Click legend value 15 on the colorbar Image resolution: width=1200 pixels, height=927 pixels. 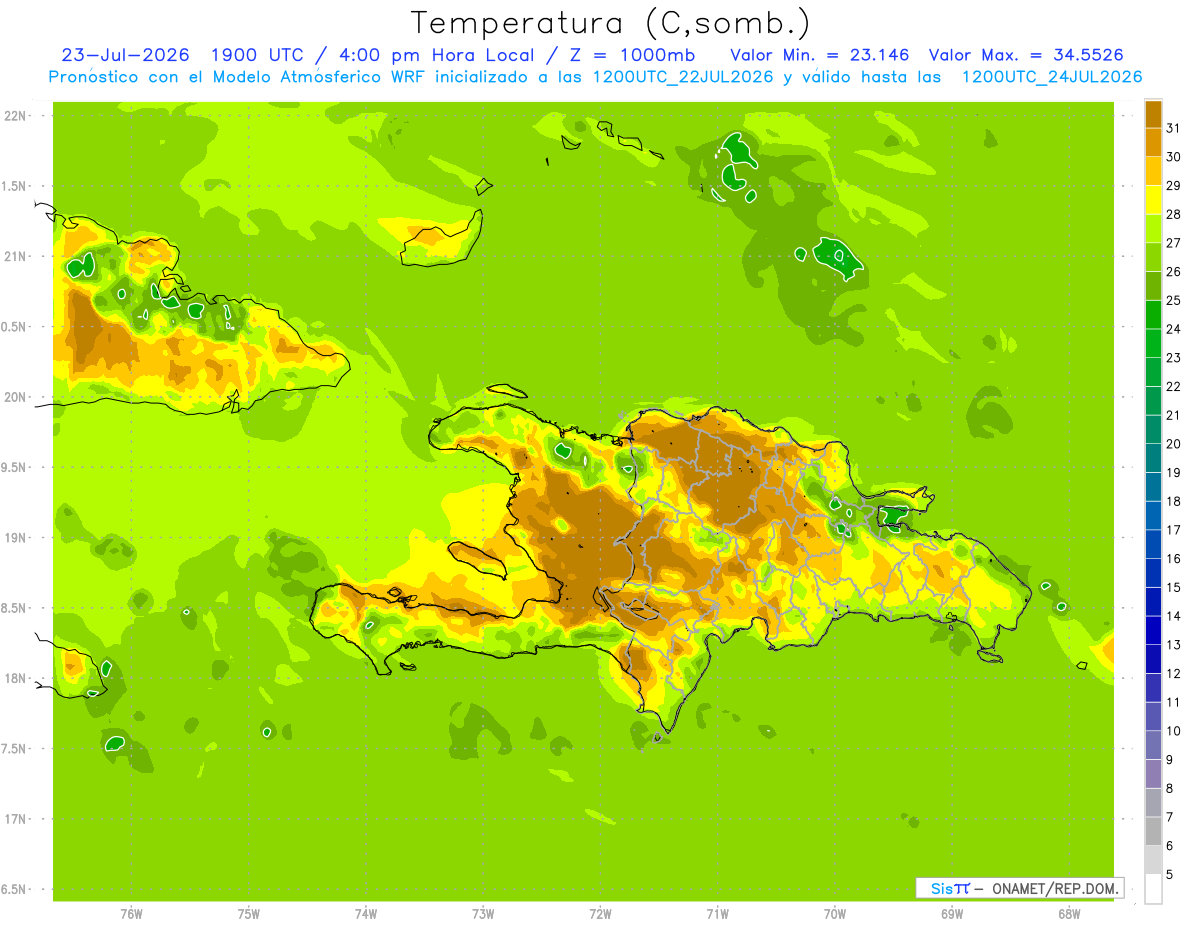click(1173, 587)
